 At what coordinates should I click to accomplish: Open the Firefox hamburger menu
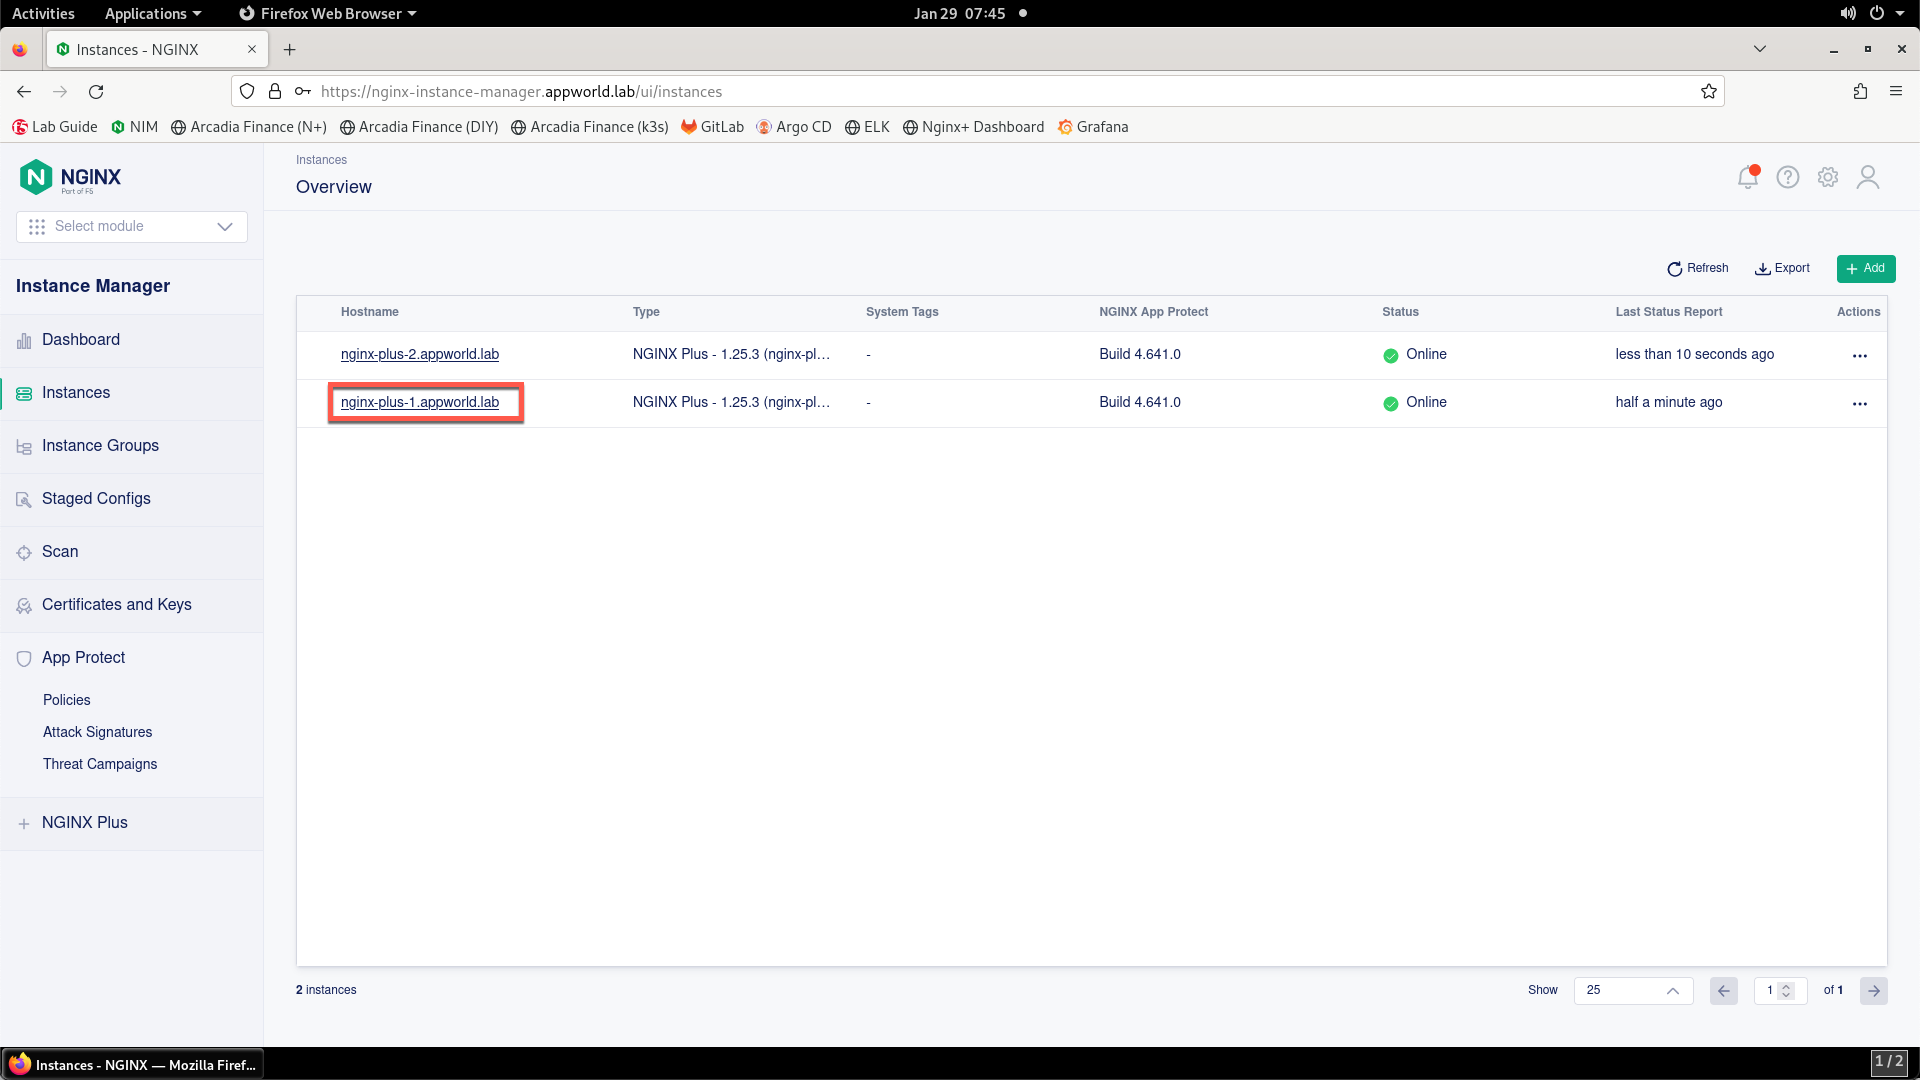[x=1896, y=91]
